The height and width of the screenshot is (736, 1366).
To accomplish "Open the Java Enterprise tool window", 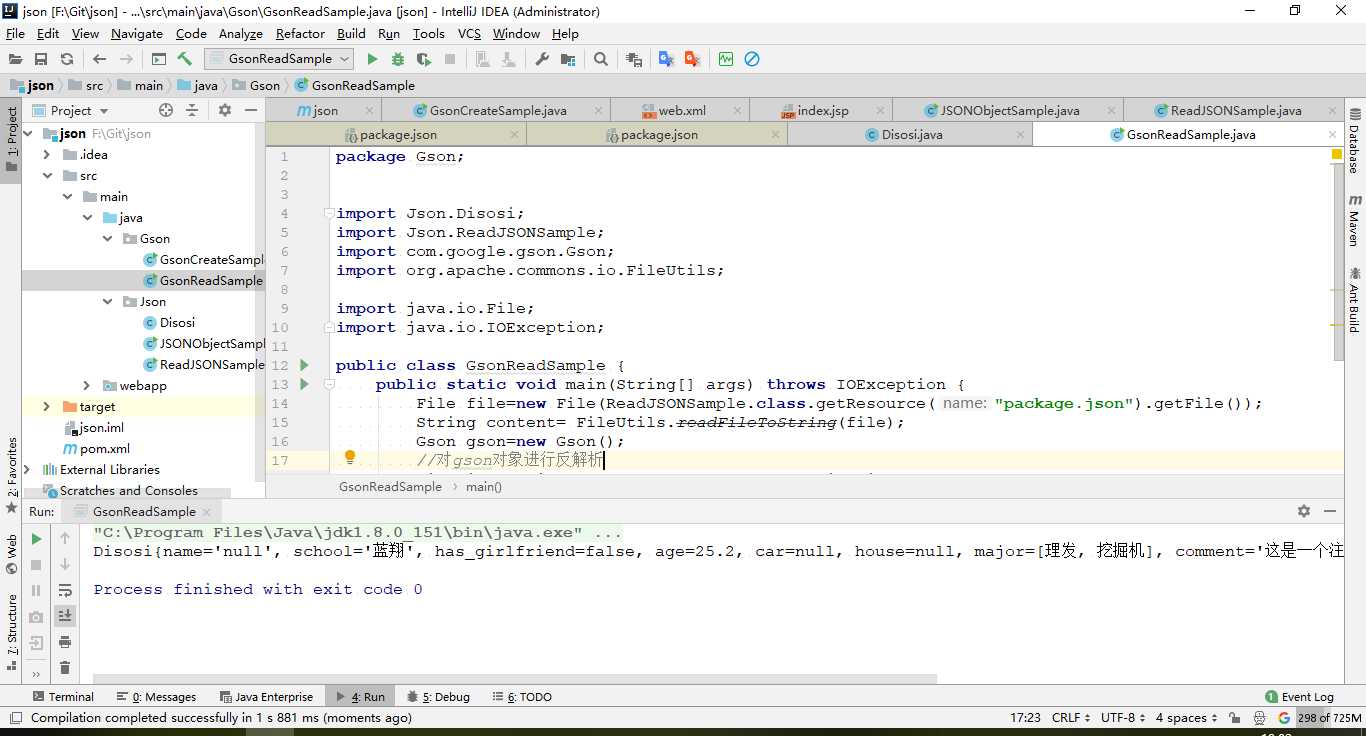I will 265,697.
